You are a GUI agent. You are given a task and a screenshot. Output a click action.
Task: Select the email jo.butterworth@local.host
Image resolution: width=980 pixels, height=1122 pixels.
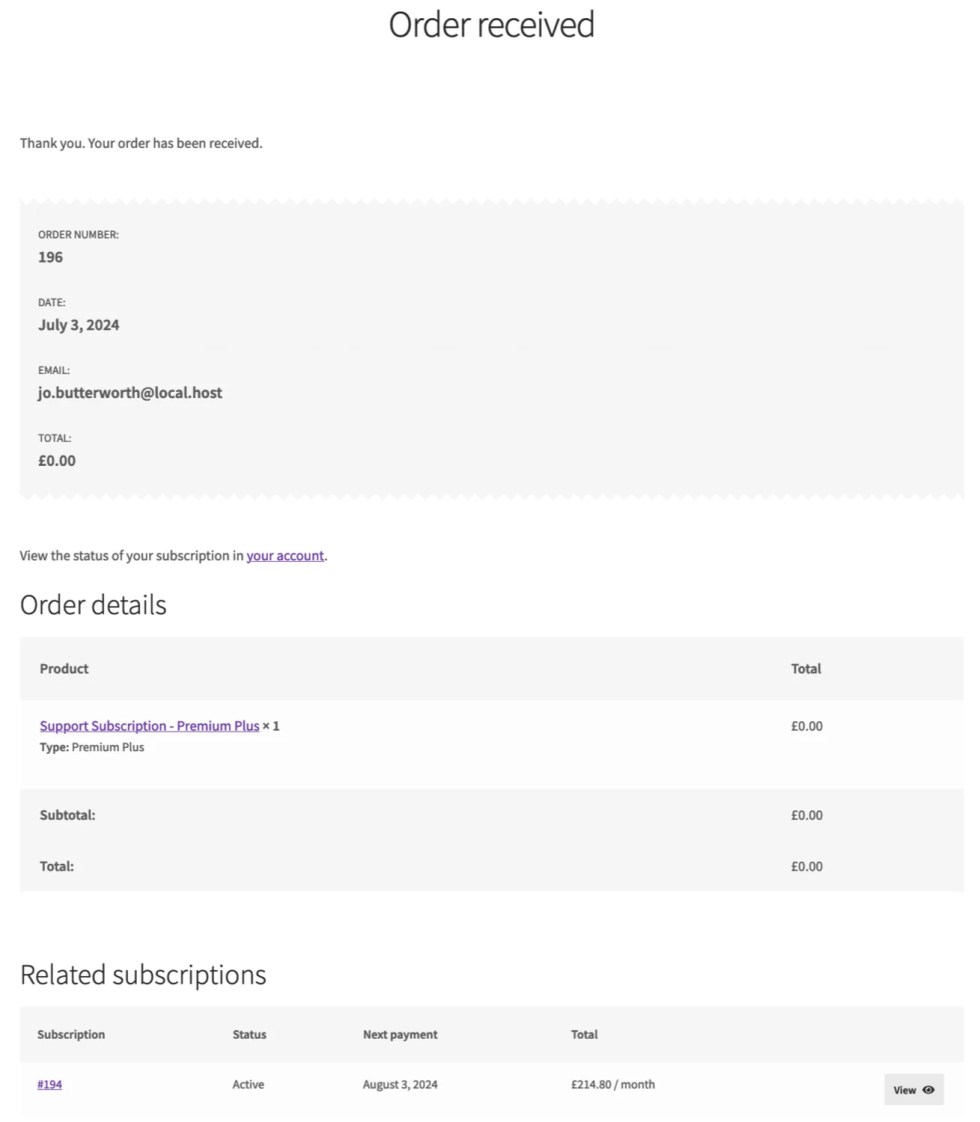[x=130, y=393]
